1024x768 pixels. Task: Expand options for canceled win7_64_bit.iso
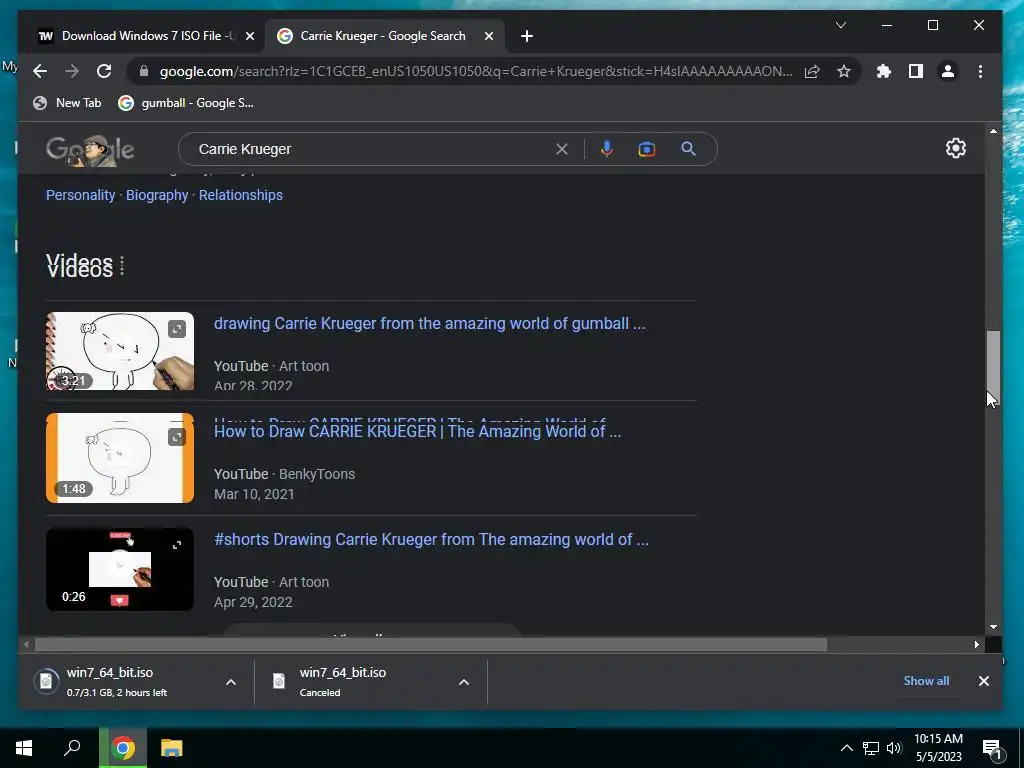464,682
